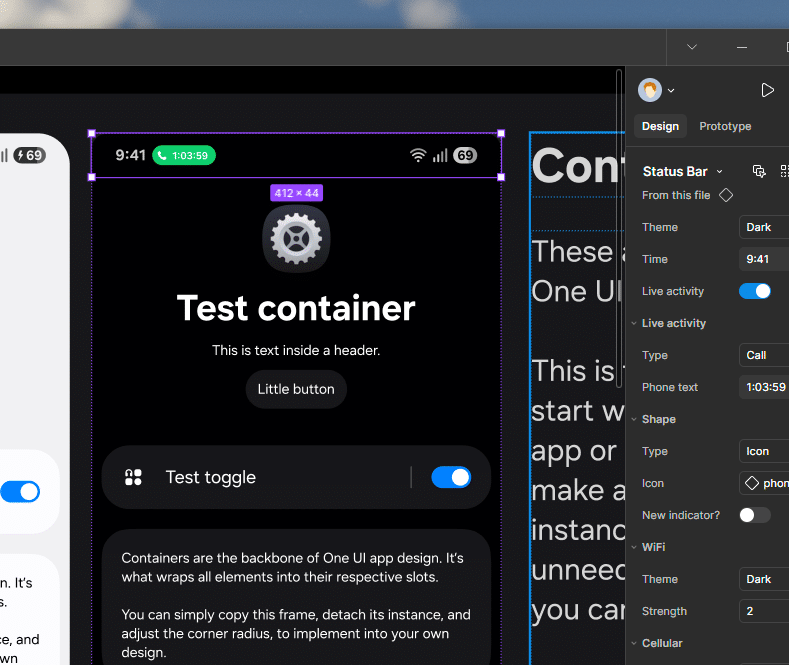Click the WiFi icon in status bar
The image size is (789, 665).
pyautogui.click(x=418, y=155)
